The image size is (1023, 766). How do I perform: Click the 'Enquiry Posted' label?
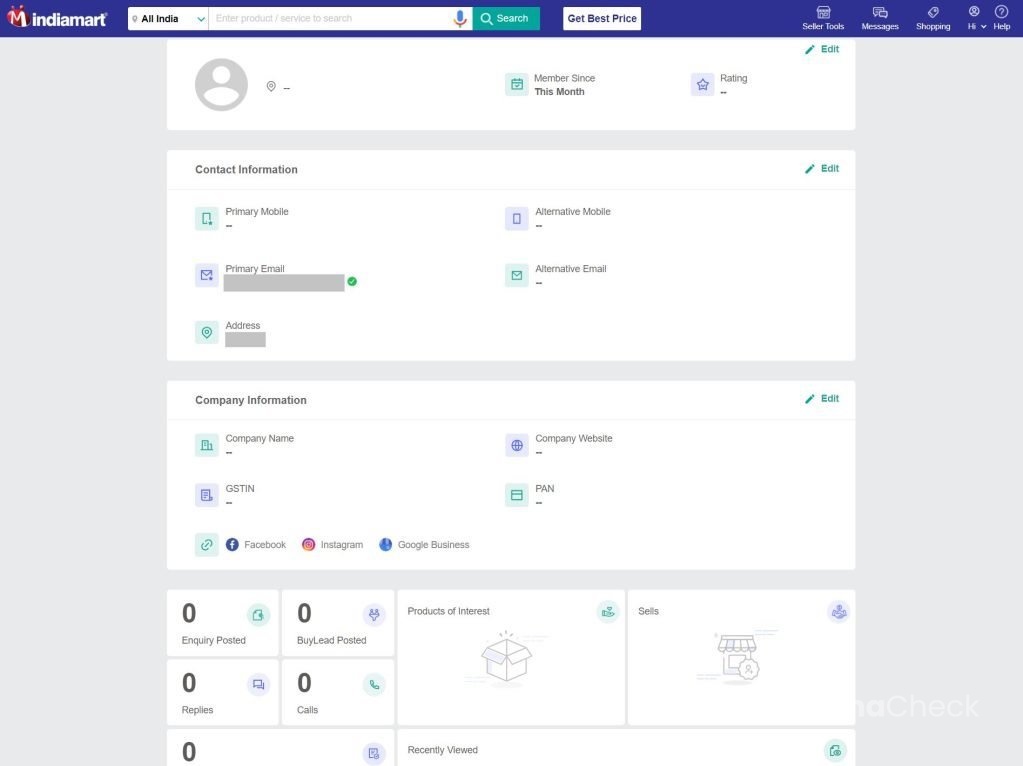pos(213,640)
